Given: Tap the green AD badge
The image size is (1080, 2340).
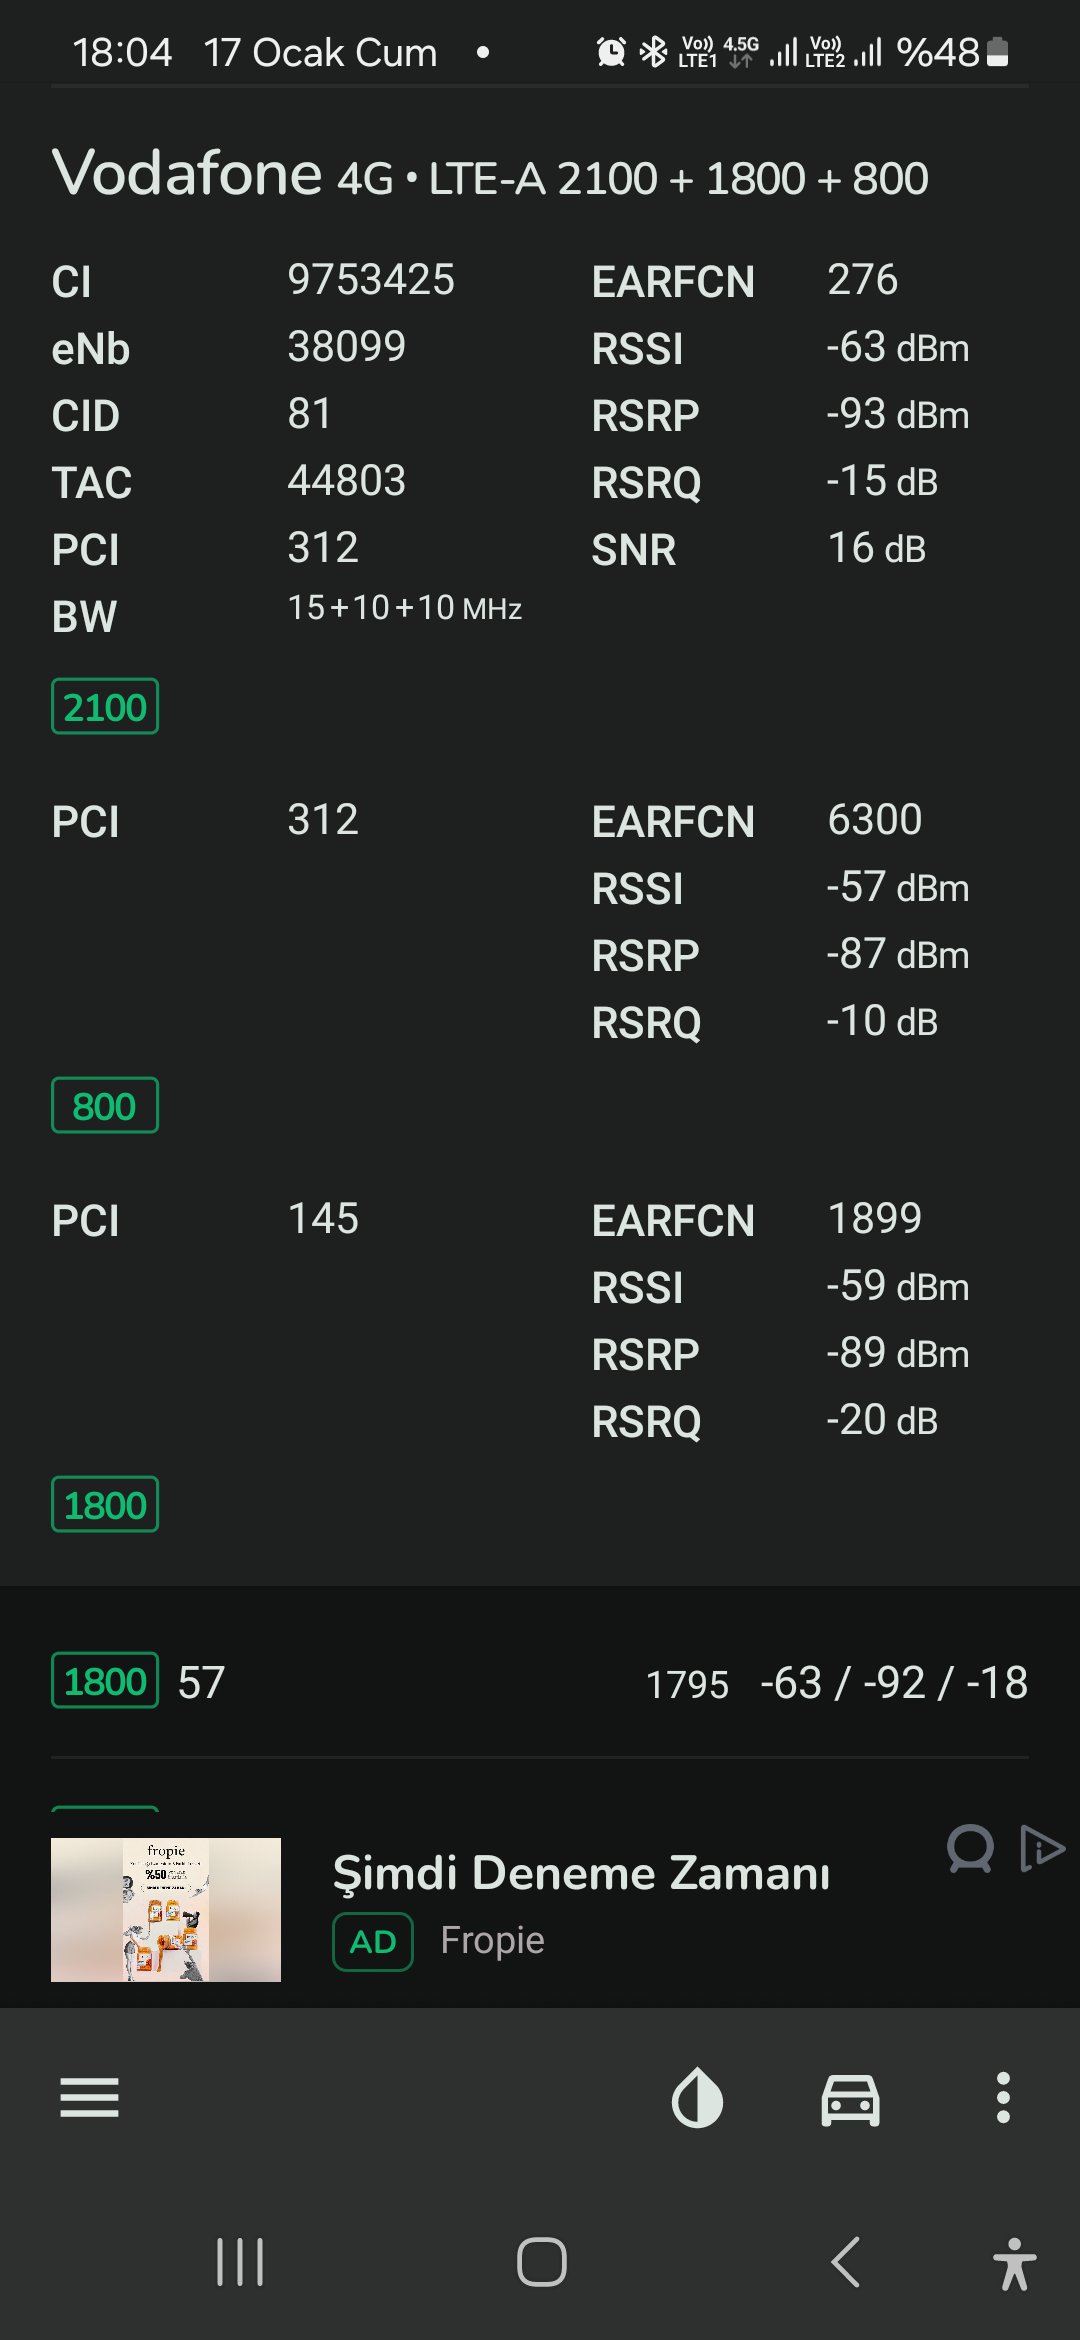Looking at the screenshot, I should click(372, 1942).
